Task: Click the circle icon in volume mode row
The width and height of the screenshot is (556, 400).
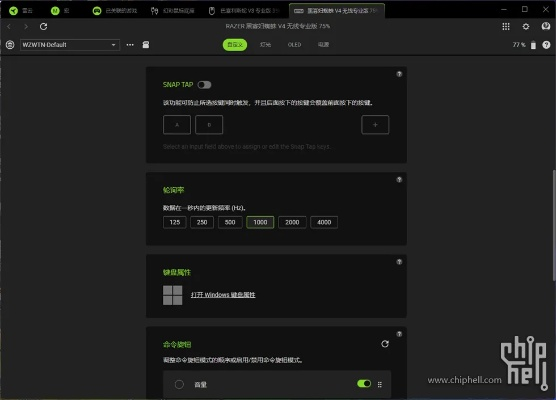Action: click(179, 384)
